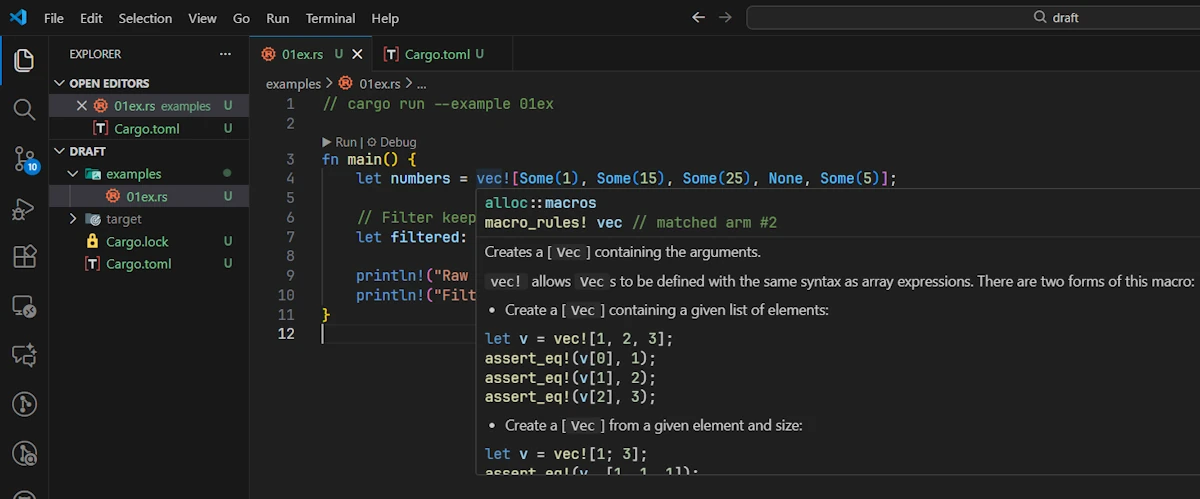Open Source Control with 10 changes badge
This screenshot has height=499, width=1200.
(x=24, y=159)
